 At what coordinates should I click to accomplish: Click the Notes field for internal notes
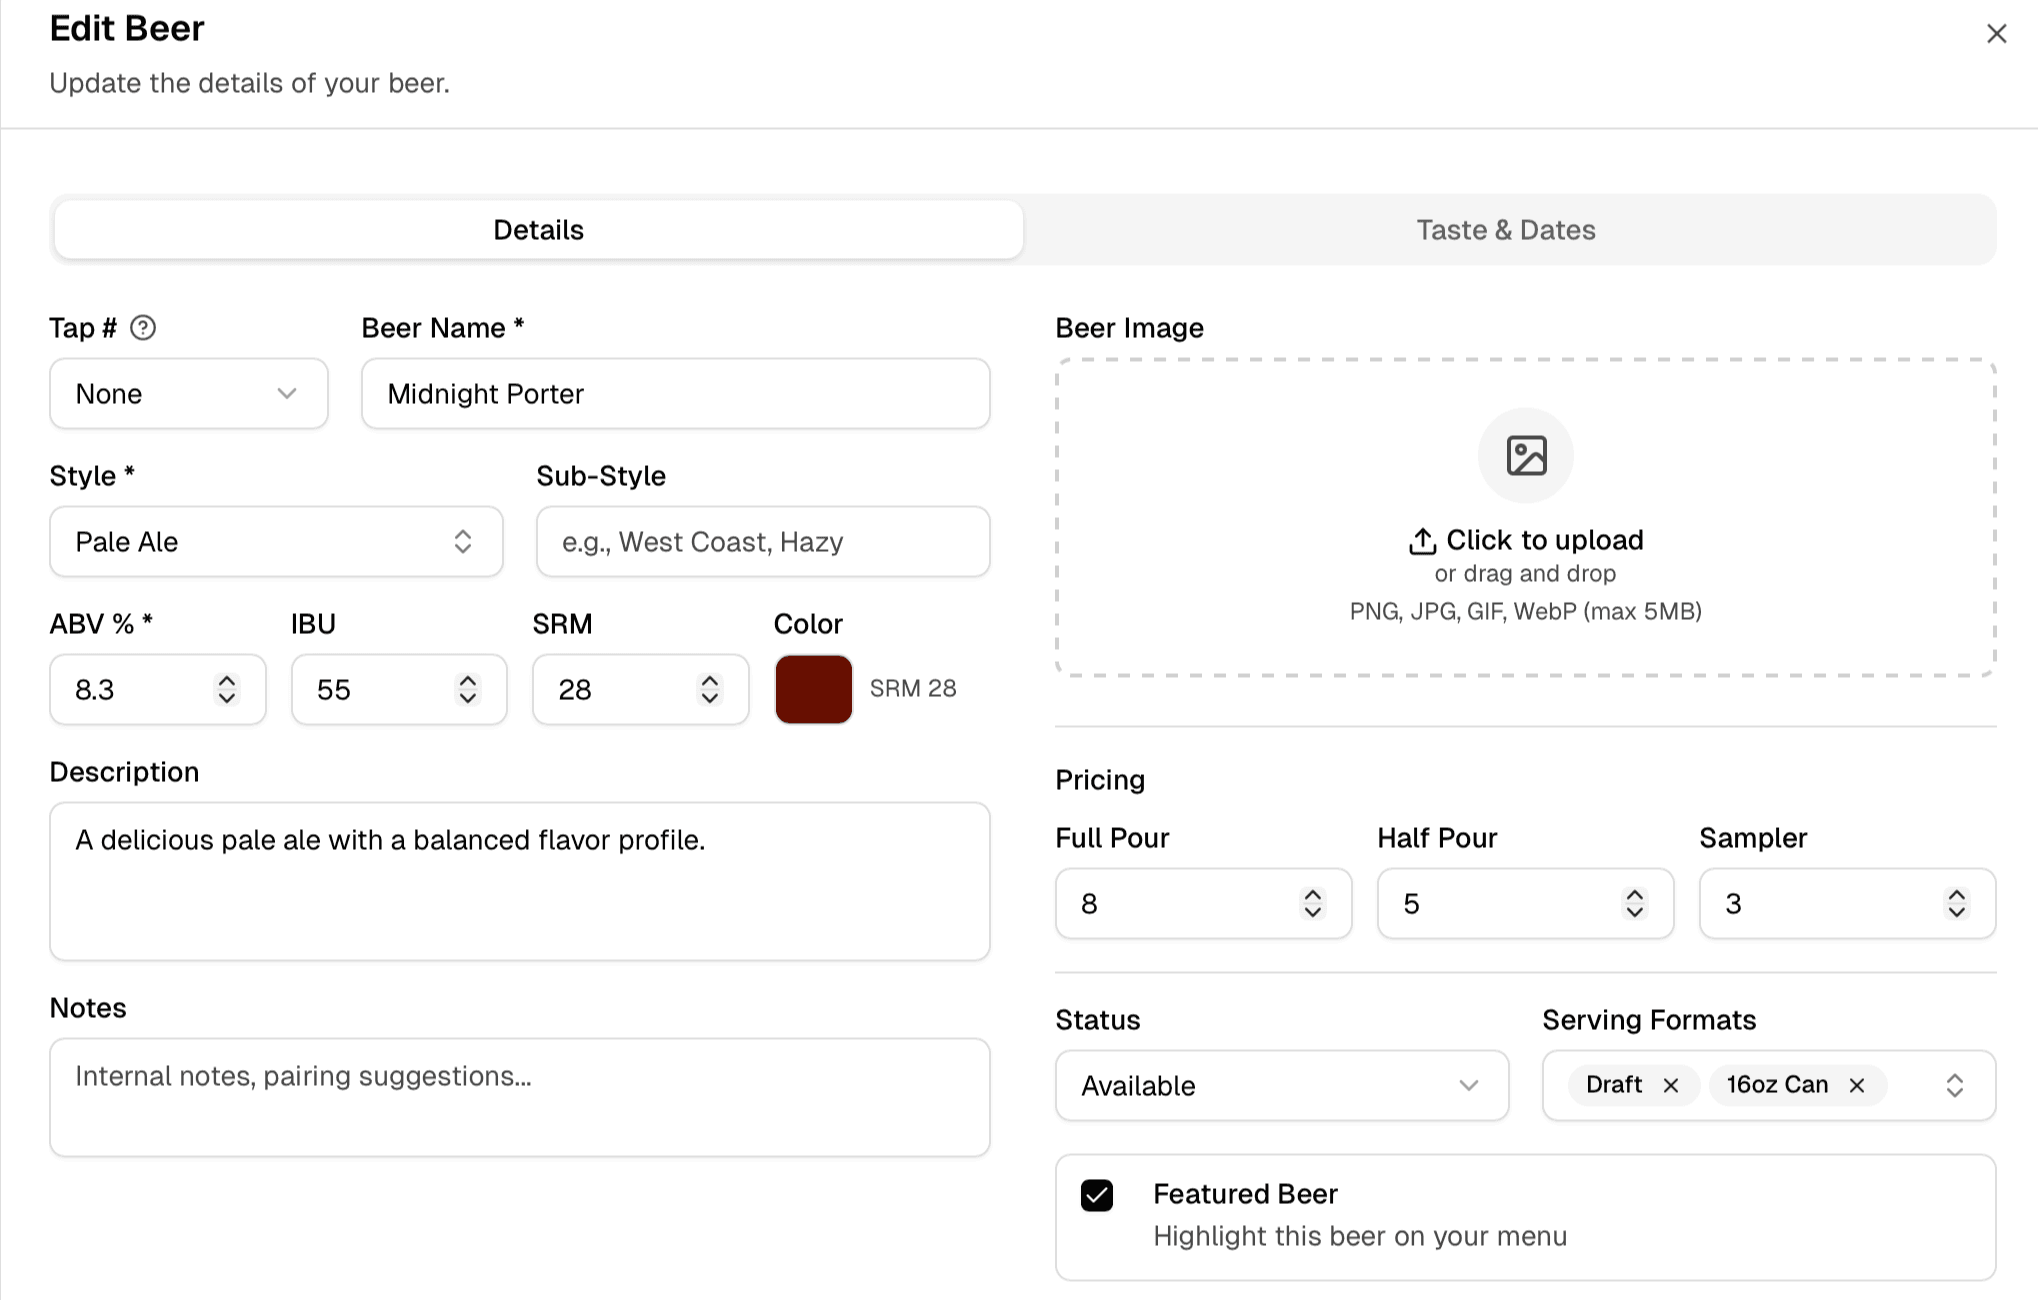pyautogui.click(x=520, y=1097)
